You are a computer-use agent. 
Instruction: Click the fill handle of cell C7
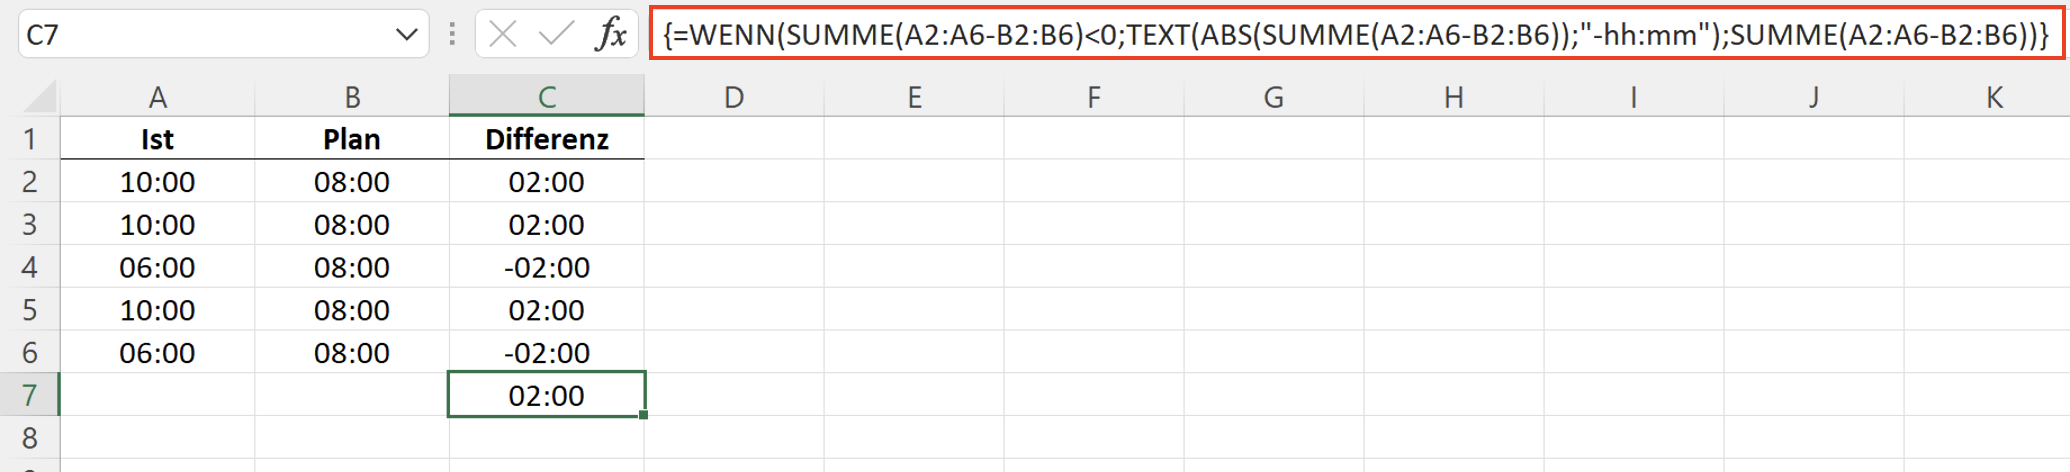pyautogui.click(x=643, y=415)
